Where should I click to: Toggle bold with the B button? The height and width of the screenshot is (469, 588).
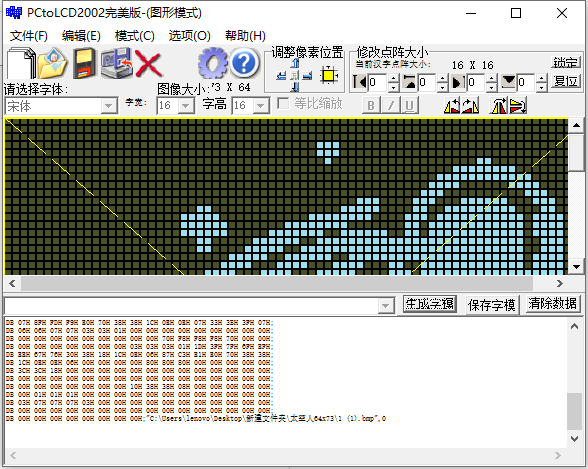click(371, 105)
